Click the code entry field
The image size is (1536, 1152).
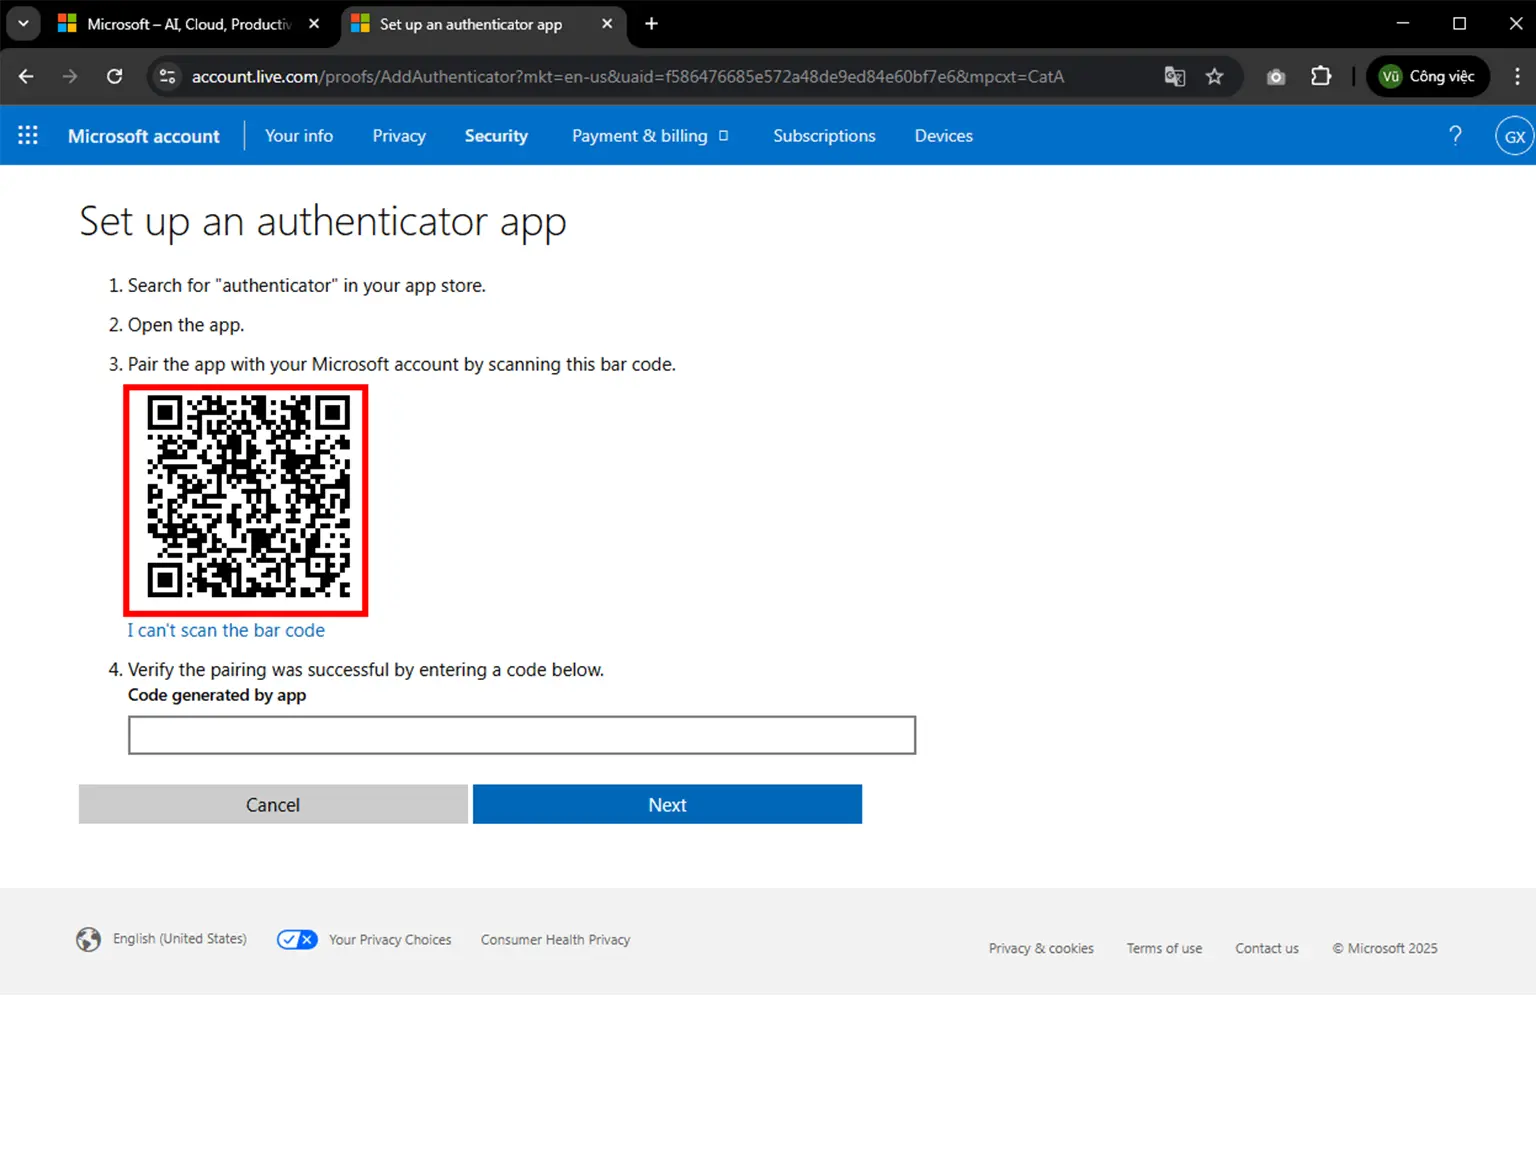coord(521,734)
